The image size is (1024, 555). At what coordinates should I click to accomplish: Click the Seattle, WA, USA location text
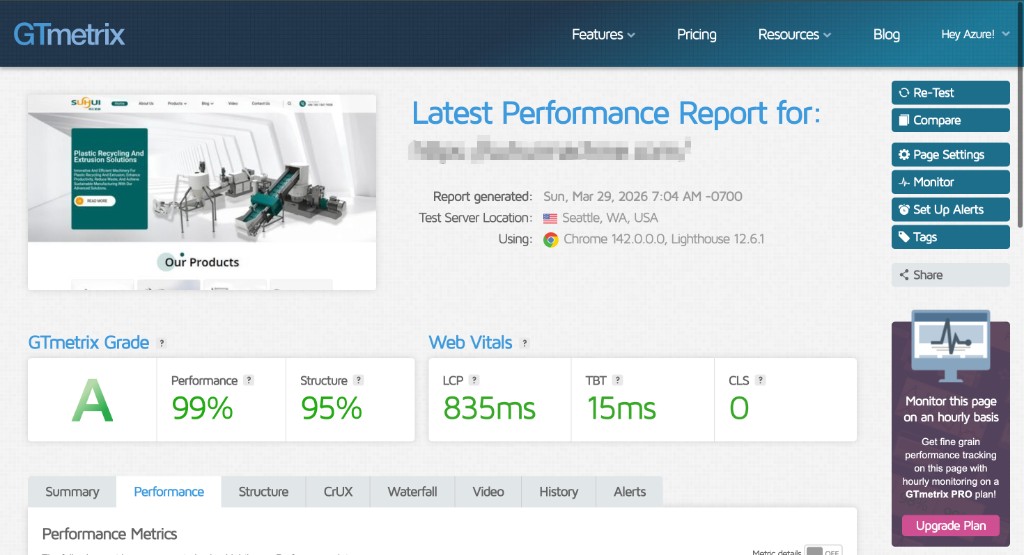[610, 218]
